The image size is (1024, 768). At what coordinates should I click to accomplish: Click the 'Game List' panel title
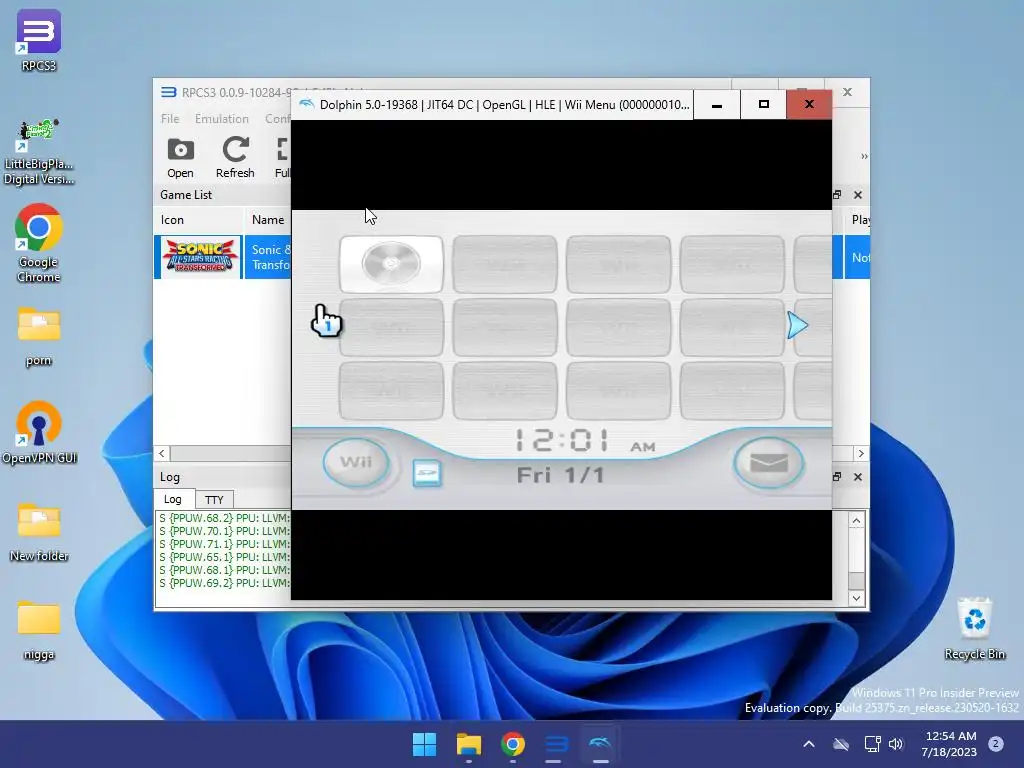186,195
